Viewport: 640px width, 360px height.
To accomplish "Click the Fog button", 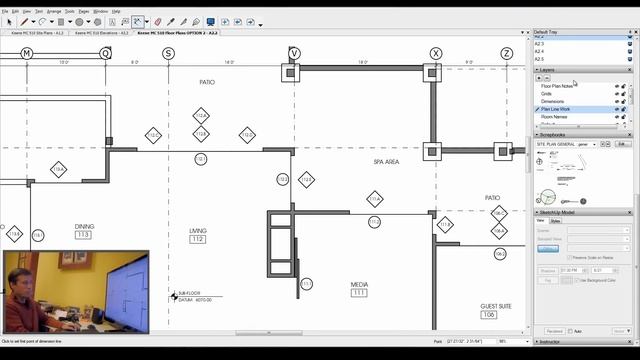I will click(x=547, y=280).
